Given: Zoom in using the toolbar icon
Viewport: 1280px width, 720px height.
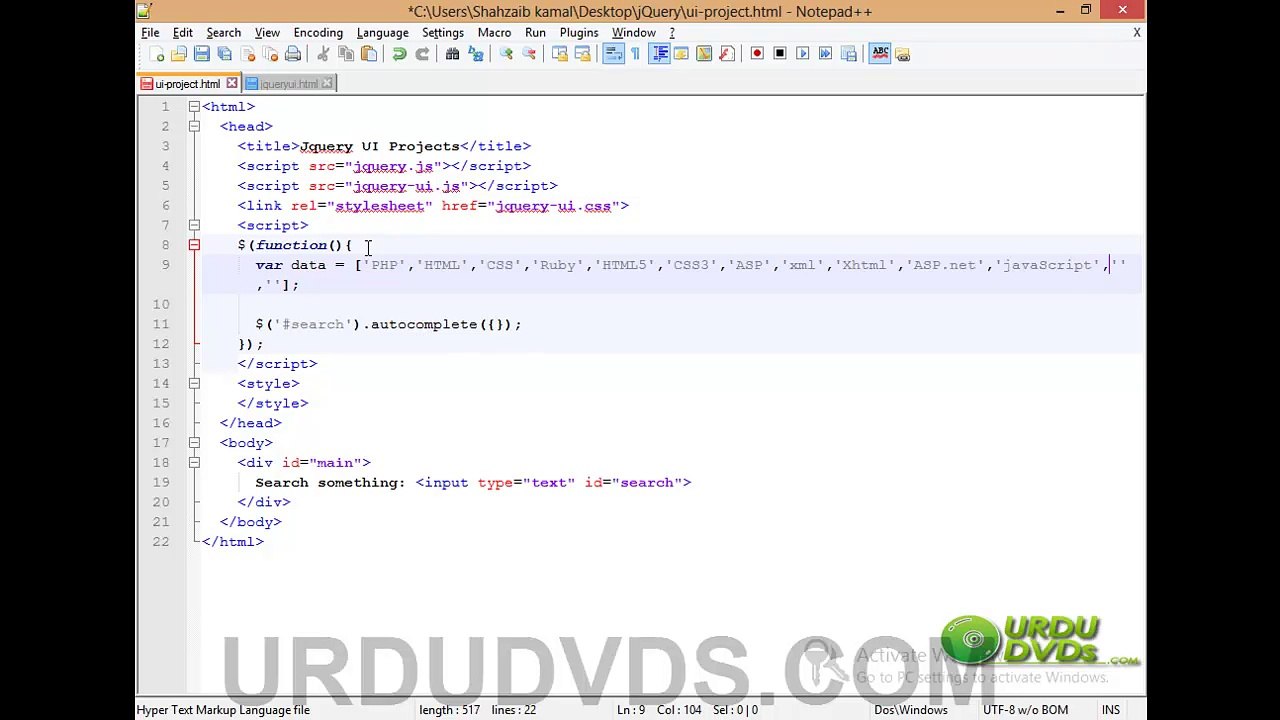Looking at the screenshot, I should click(506, 54).
